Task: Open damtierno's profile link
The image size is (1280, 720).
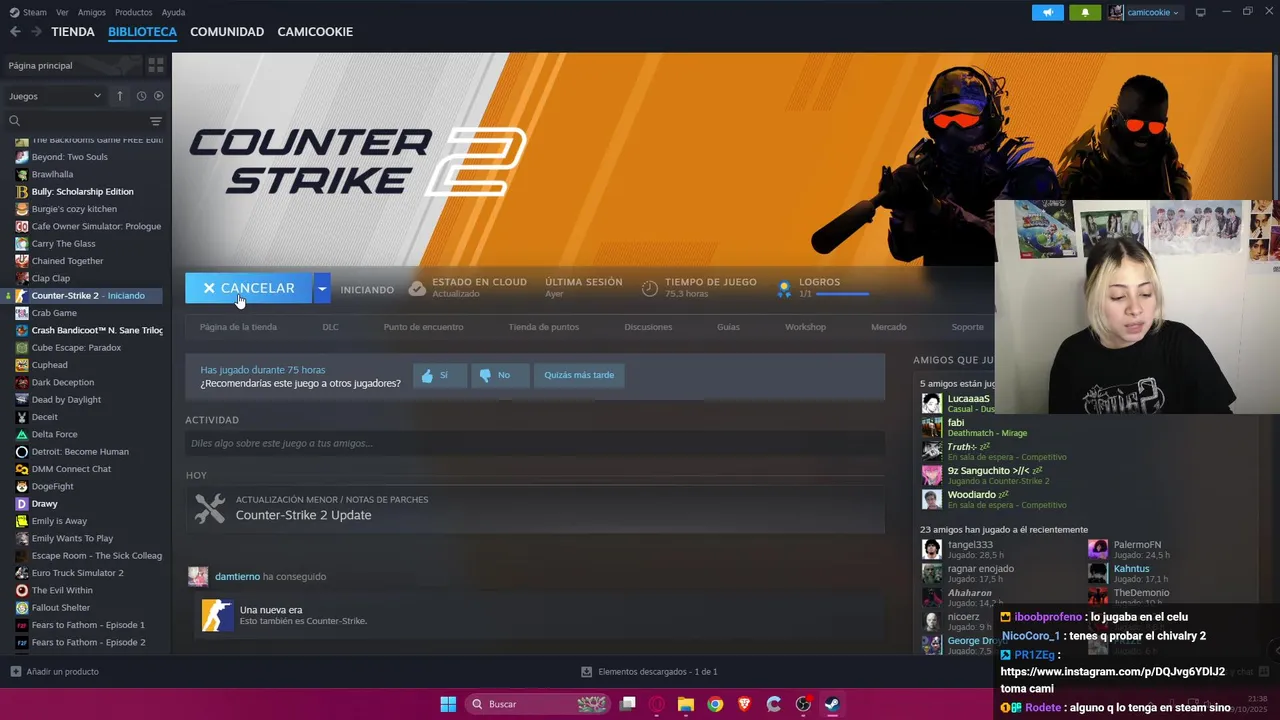Action: tap(237, 577)
